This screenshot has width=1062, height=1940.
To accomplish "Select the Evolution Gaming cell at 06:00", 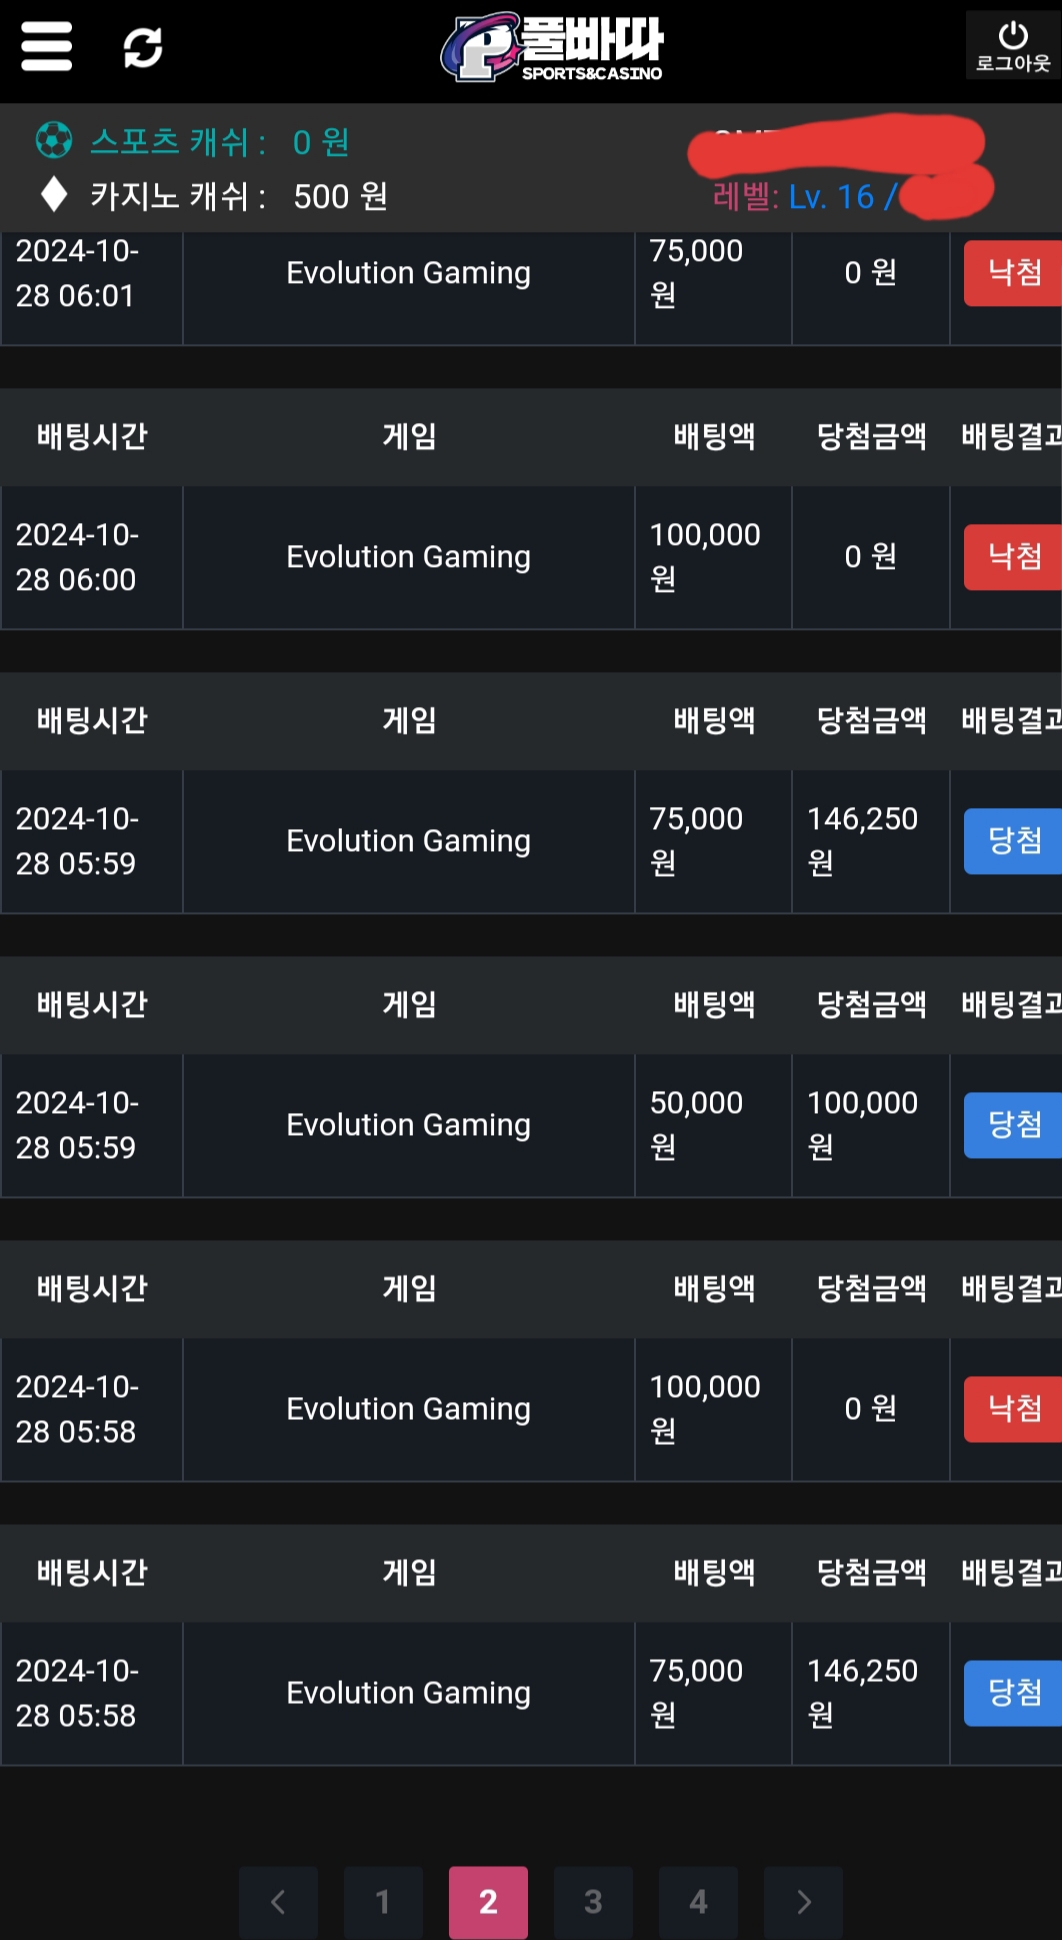I will pyautogui.click(x=408, y=557).
